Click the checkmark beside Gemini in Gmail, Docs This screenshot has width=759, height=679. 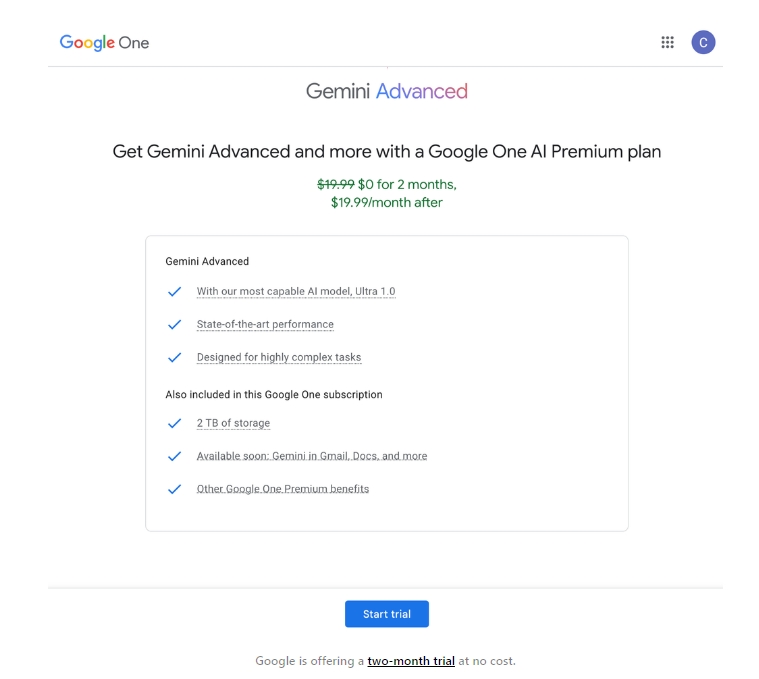click(174, 456)
